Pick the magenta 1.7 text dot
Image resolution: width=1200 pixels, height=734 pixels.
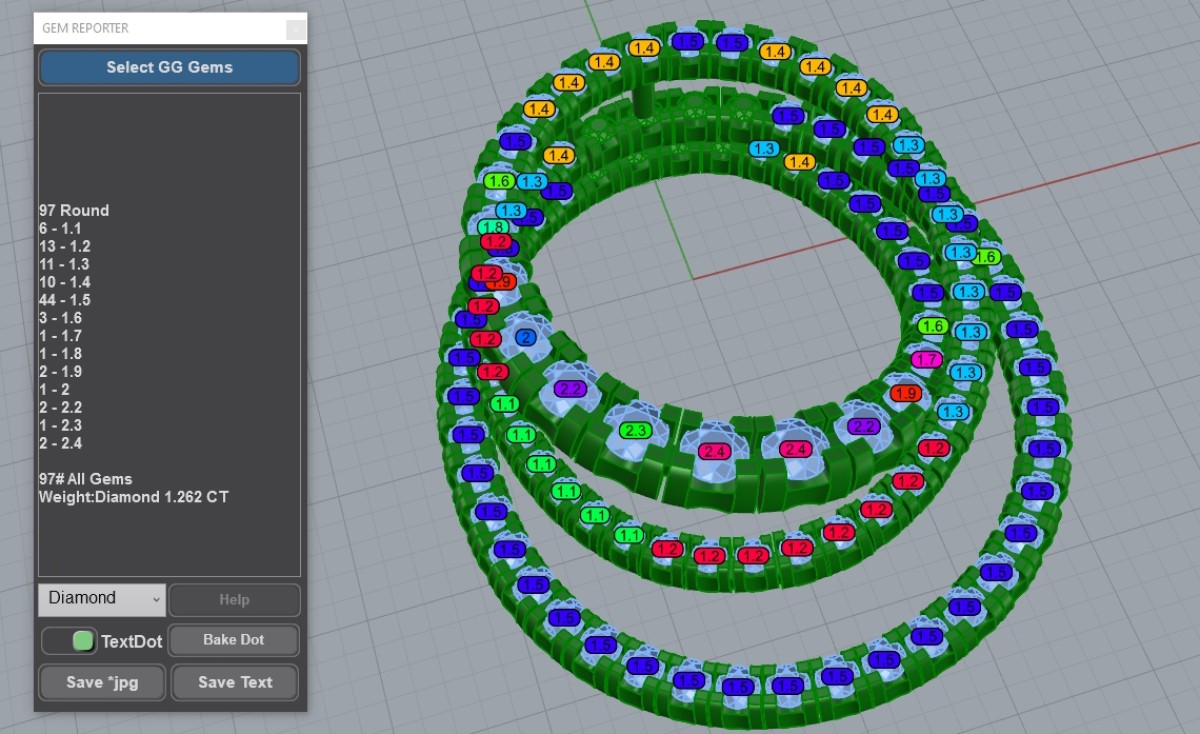926,359
